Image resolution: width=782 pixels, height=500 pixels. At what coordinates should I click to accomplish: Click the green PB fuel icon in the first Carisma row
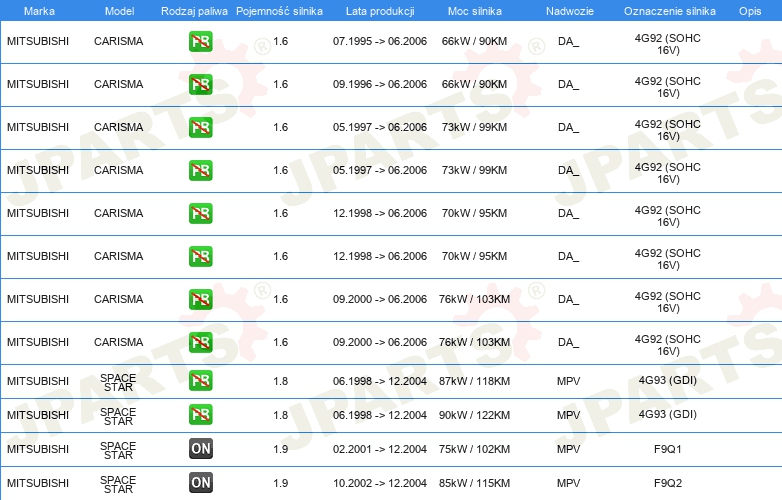click(x=200, y=41)
